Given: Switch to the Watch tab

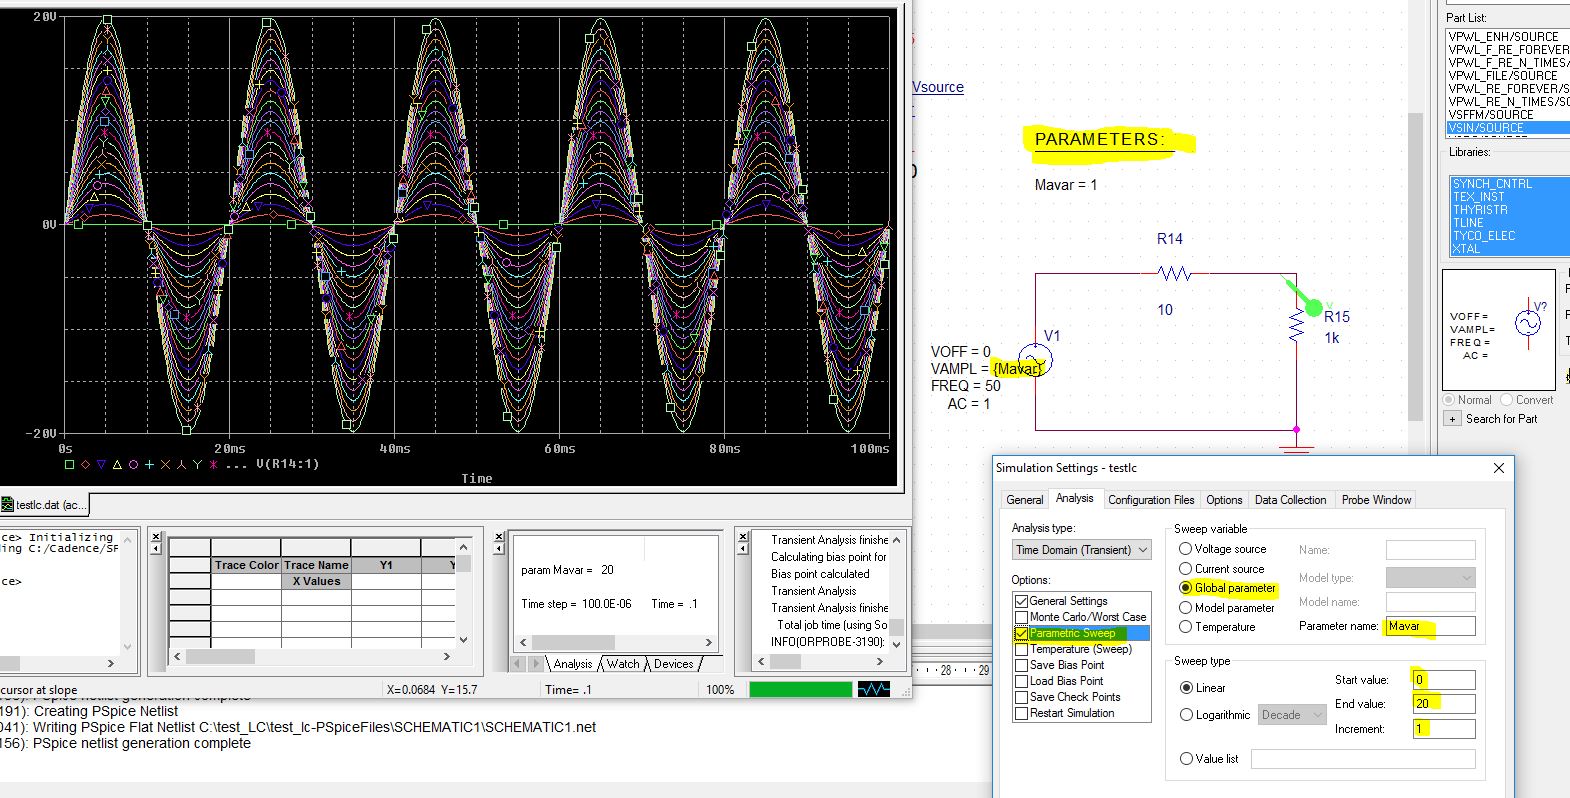Looking at the screenshot, I should tap(622, 664).
